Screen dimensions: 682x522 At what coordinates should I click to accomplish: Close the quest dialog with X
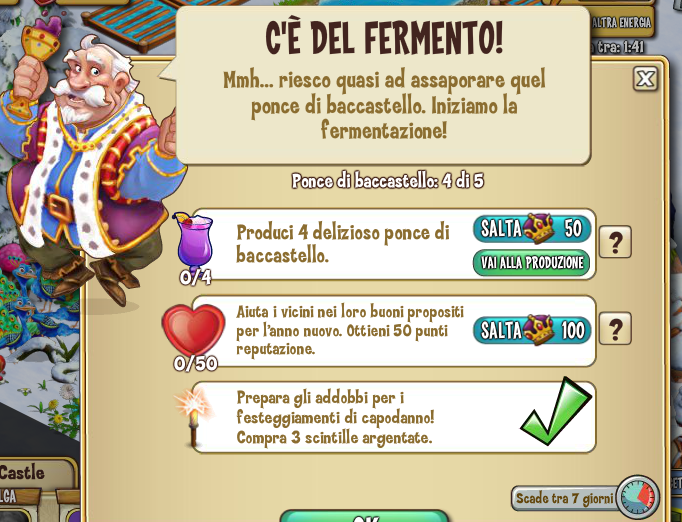[x=645, y=79]
